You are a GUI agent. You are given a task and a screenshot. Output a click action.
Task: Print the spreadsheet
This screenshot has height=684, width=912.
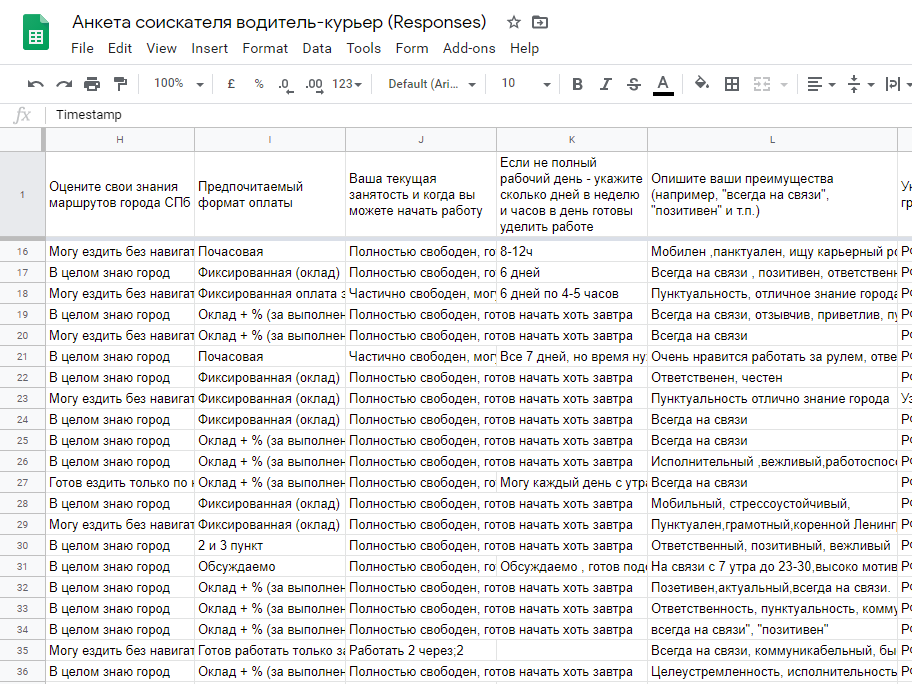[92, 84]
